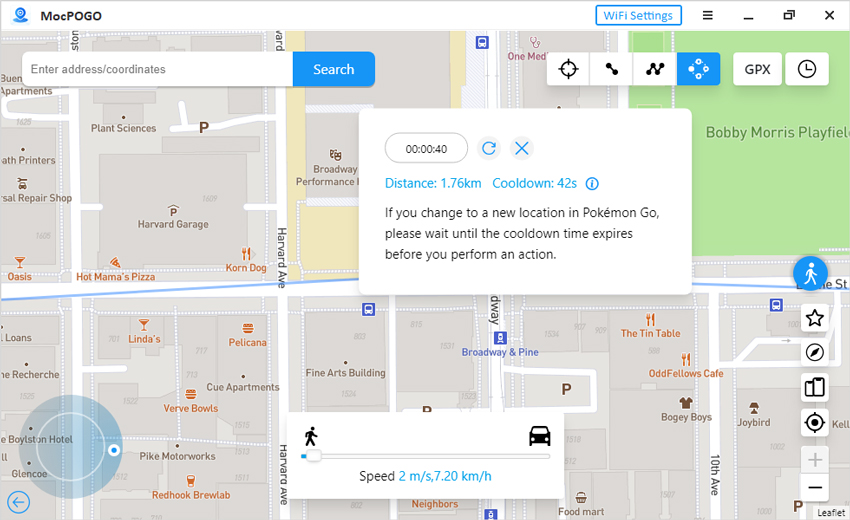Image resolution: width=850 pixels, height=520 pixels.
Task: Click the Bobby Morris Playfield label
Action: point(777,132)
